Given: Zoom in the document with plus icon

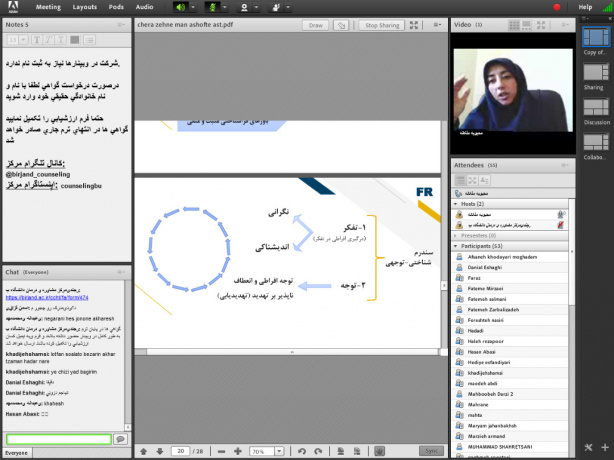Looking at the screenshot, I should 237,451.
